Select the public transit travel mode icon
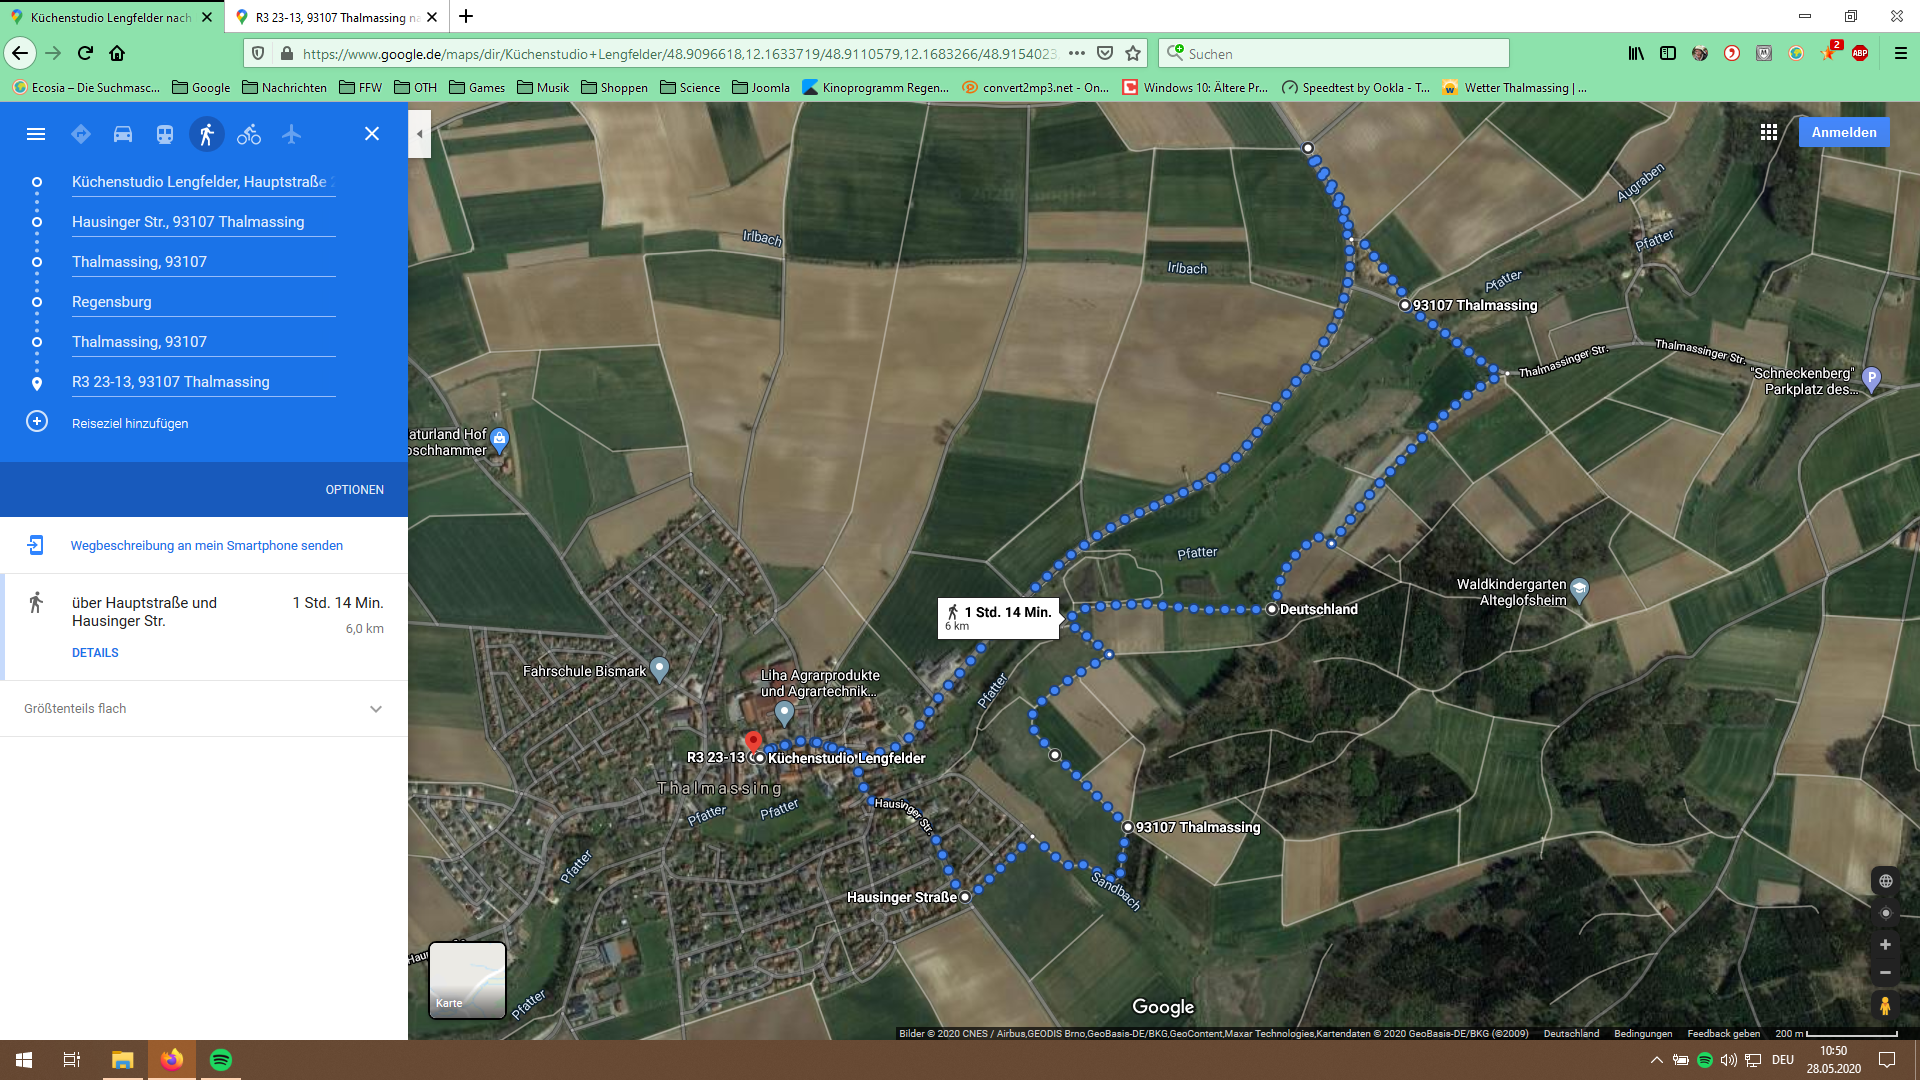The width and height of the screenshot is (1920, 1080). 165,134
